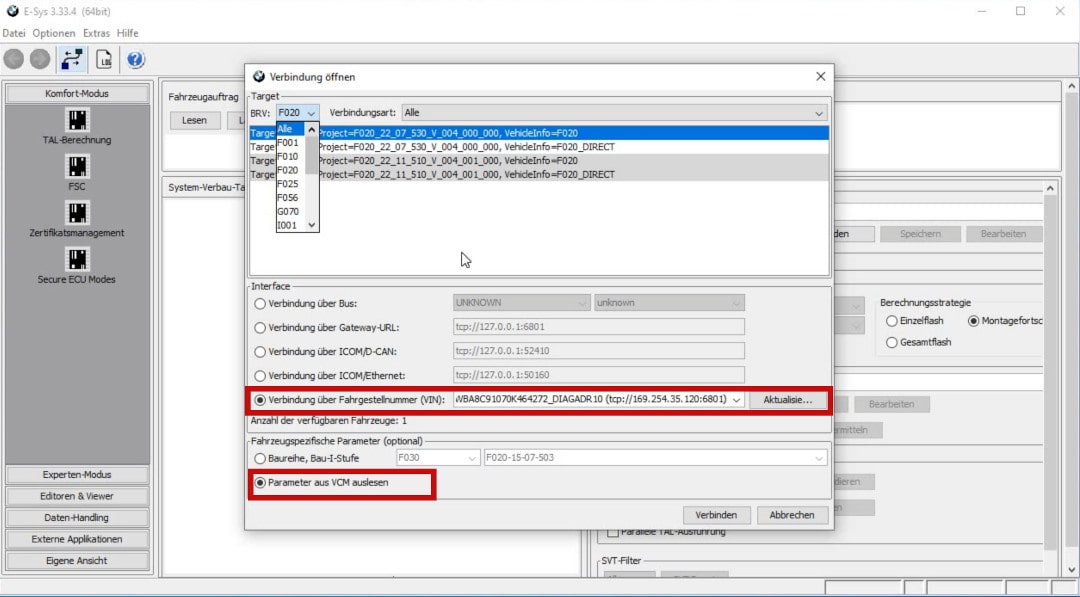Pick F056 from the BRV list
Image resolution: width=1080 pixels, height=597 pixels.
[x=288, y=198]
